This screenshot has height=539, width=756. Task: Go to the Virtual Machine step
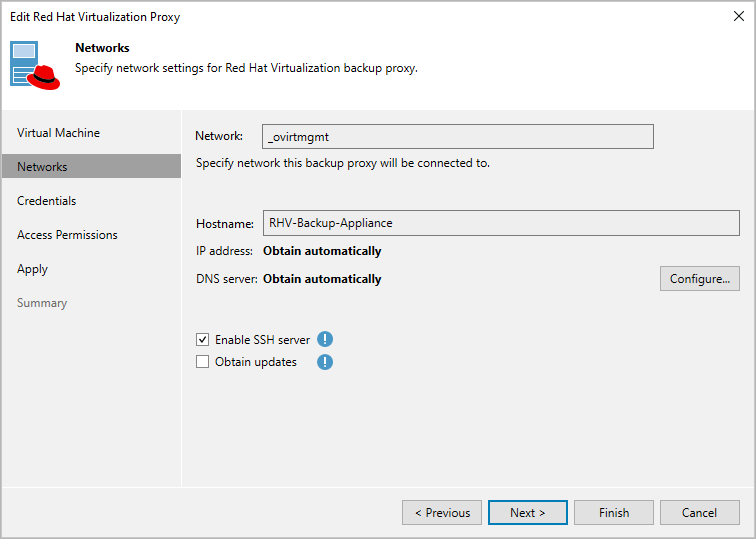(58, 133)
